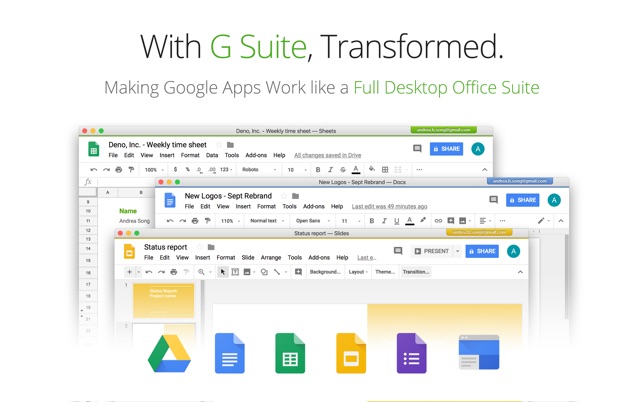Open move-to-folder icon in Docs window
The width and height of the screenshot is (643, 402).
click(x=295, y=196)
